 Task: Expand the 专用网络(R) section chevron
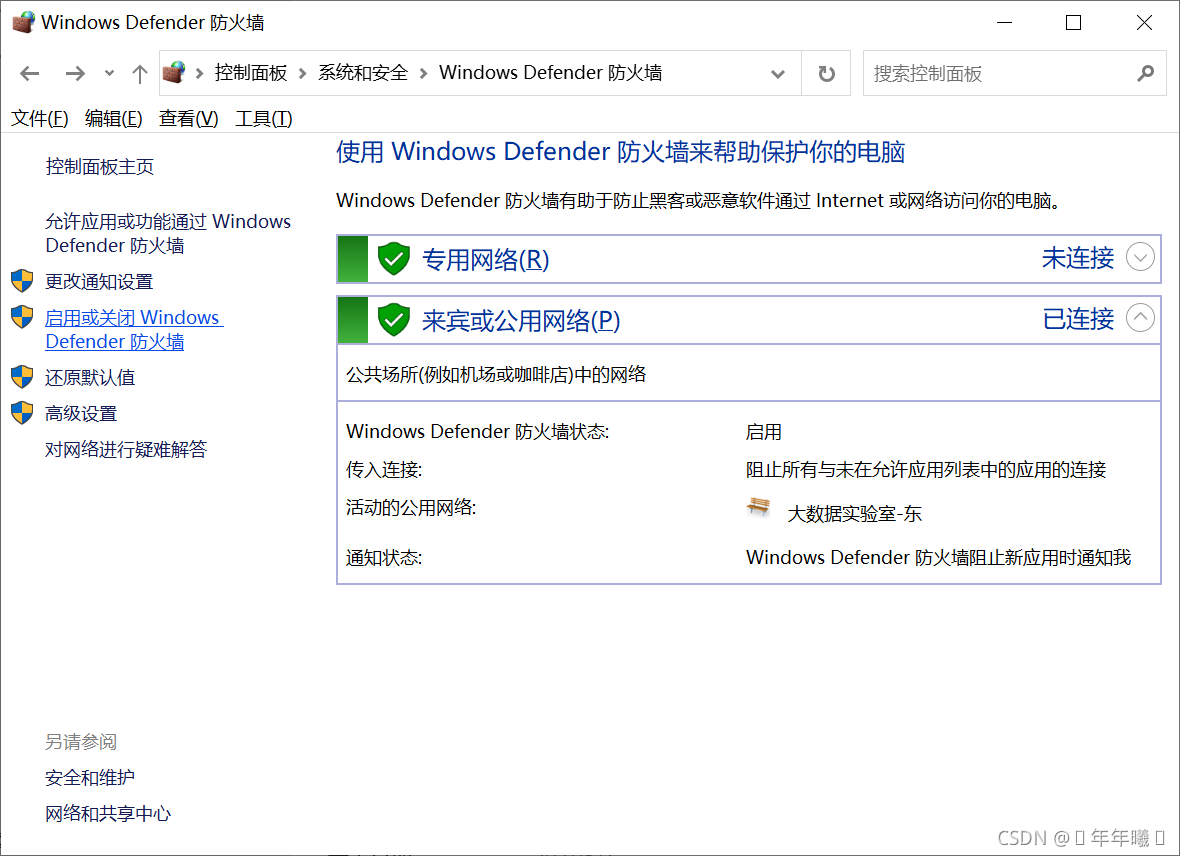click(x=1140, y=257)
